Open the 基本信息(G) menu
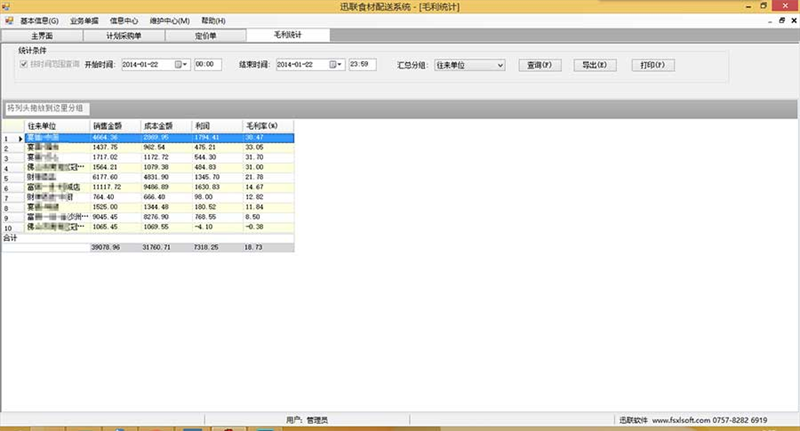The image size is (800, 431). click(x=39, y=20)
